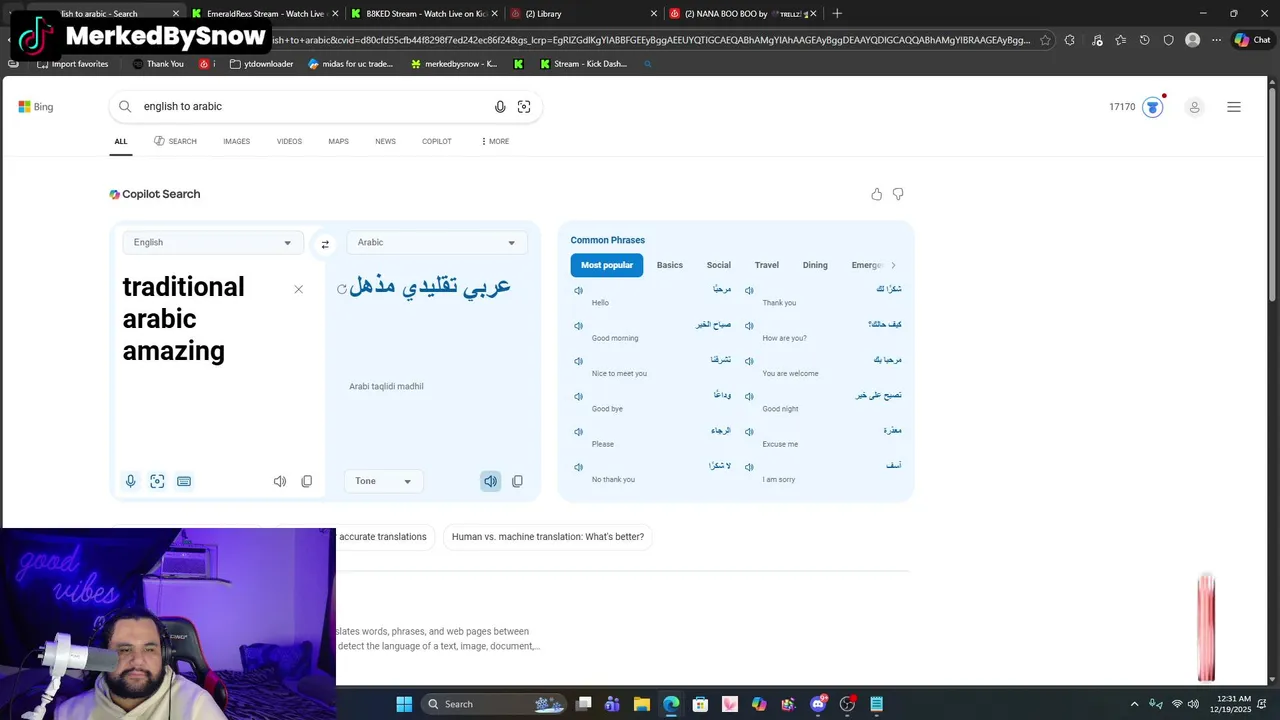Viewport: 1280px width, 720px height.
Task: Open Discord from the Windows taskbar
Action: pyautogui.click(x=818, y=704)
